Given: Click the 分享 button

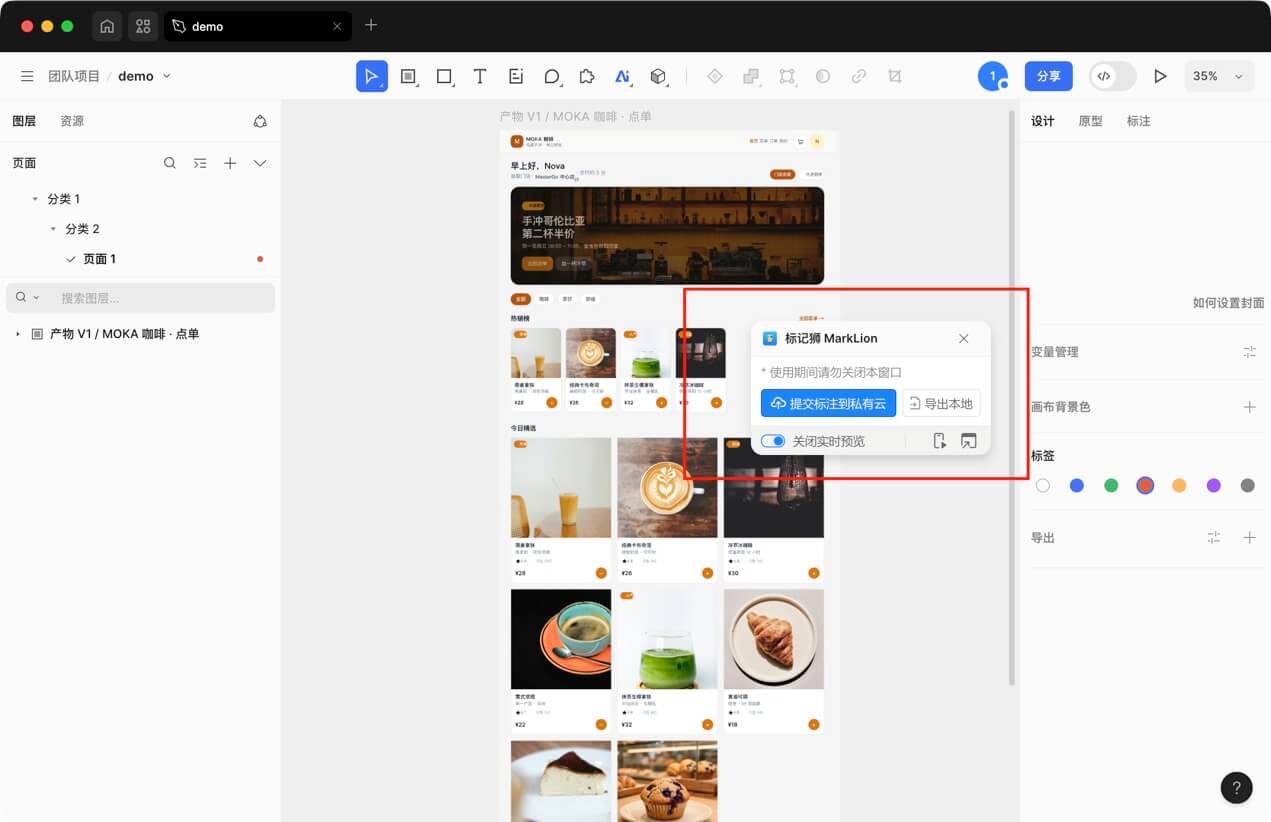Looking at the screenshot, I should tap(1048, 76).
